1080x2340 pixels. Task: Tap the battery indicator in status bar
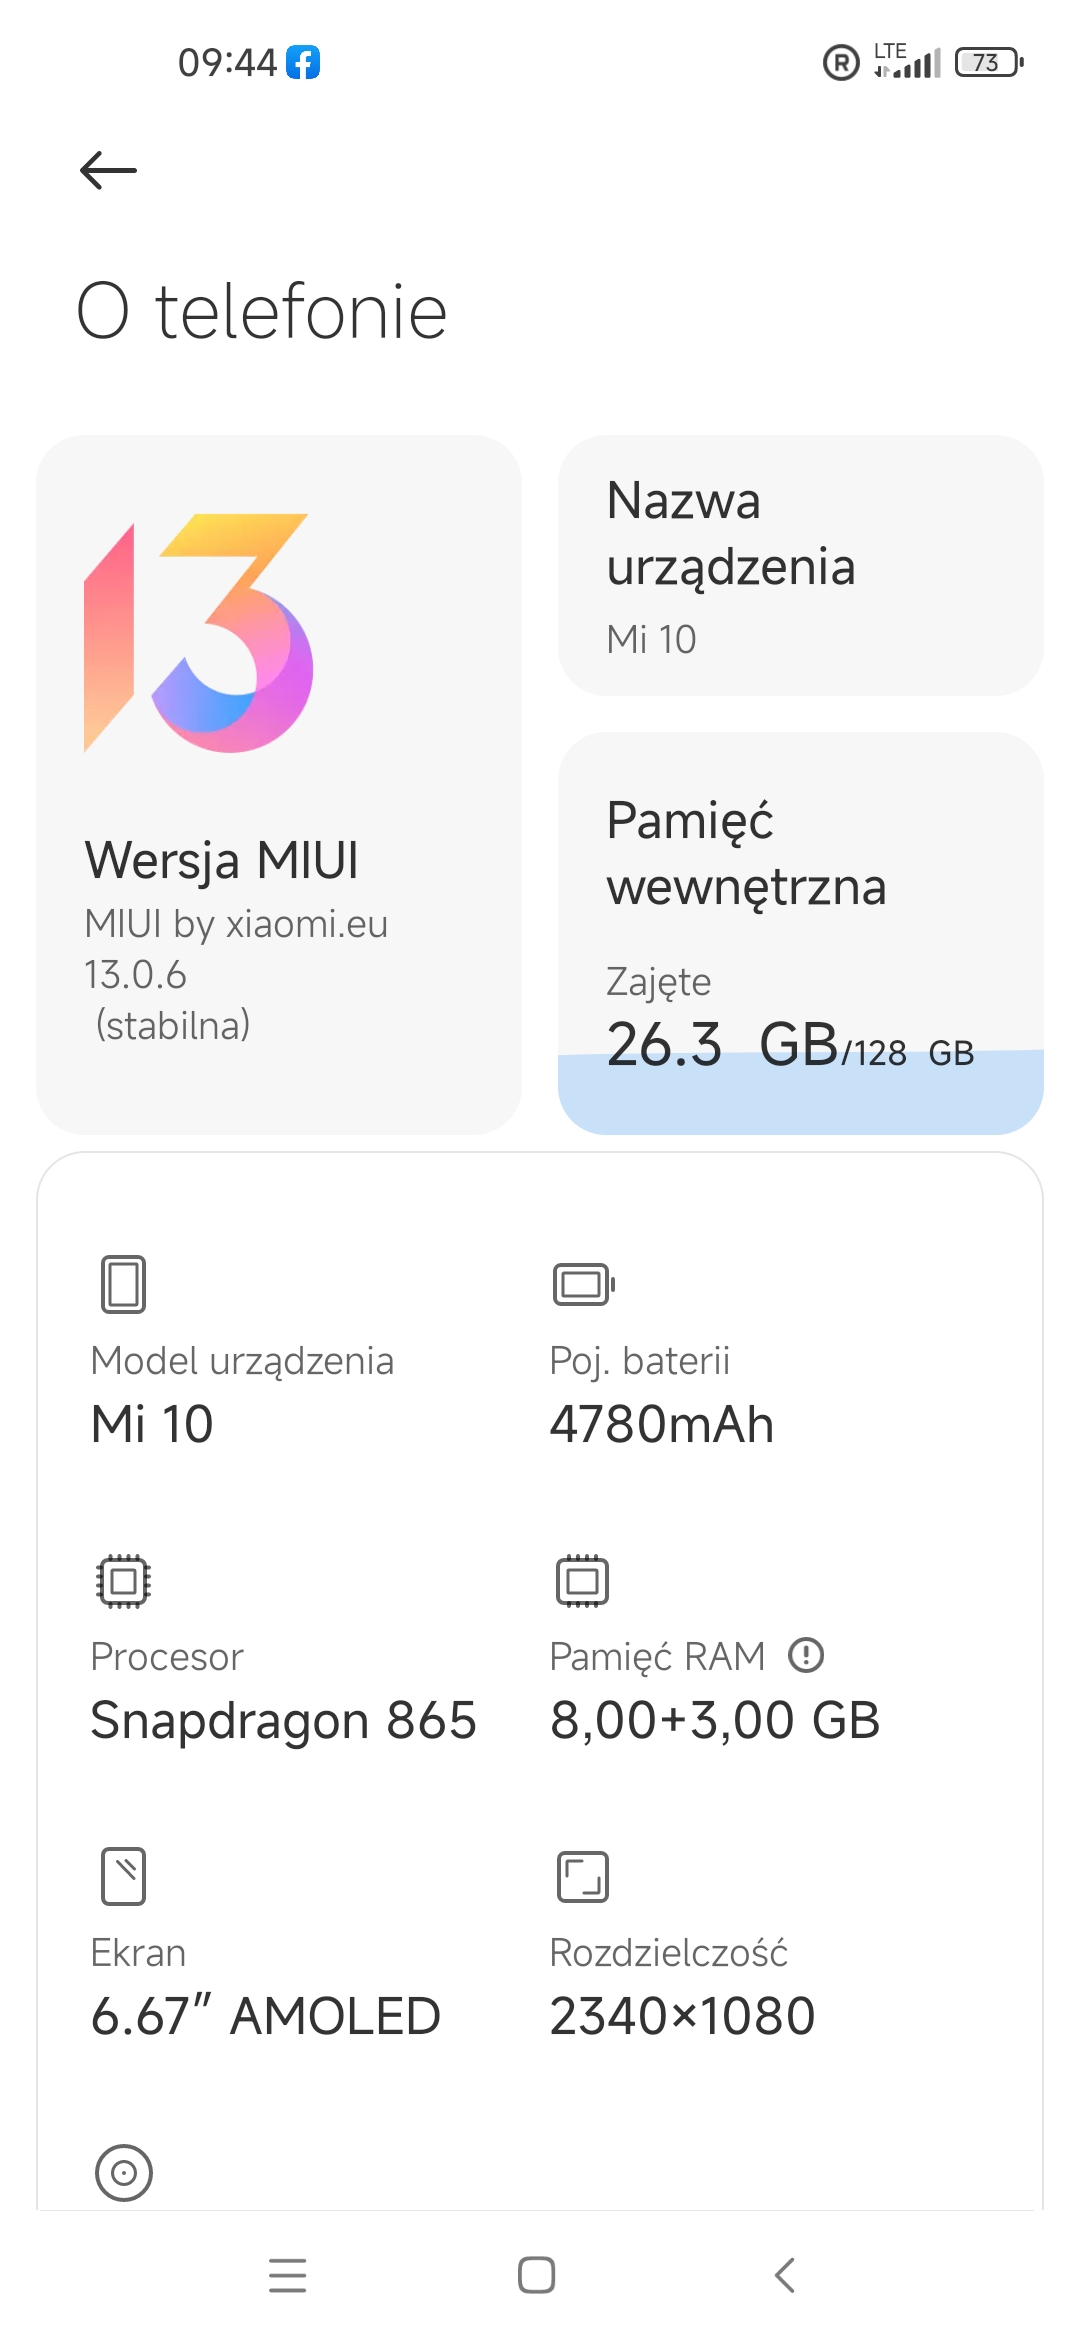(988, 63)
